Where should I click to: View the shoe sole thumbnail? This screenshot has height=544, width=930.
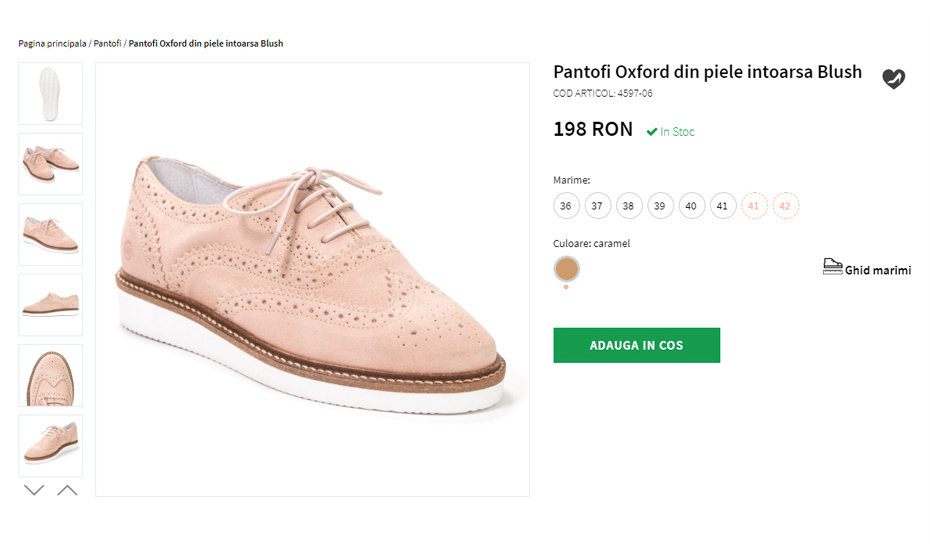point(50,94)
